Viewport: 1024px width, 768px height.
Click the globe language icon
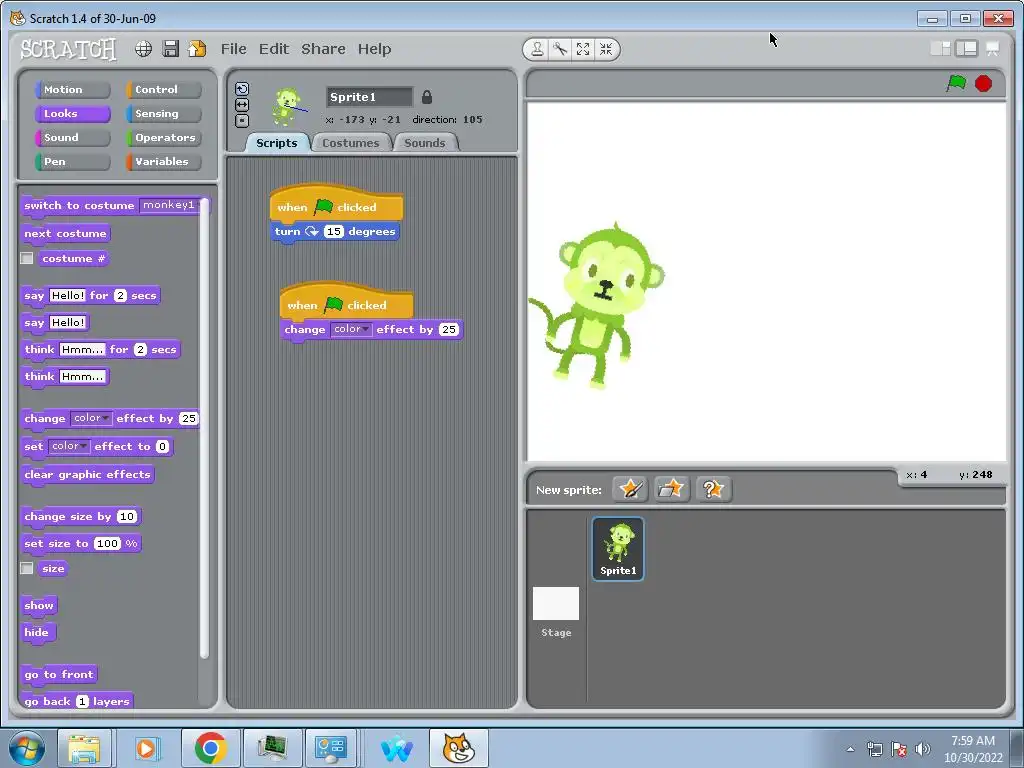tap(144, 49)
